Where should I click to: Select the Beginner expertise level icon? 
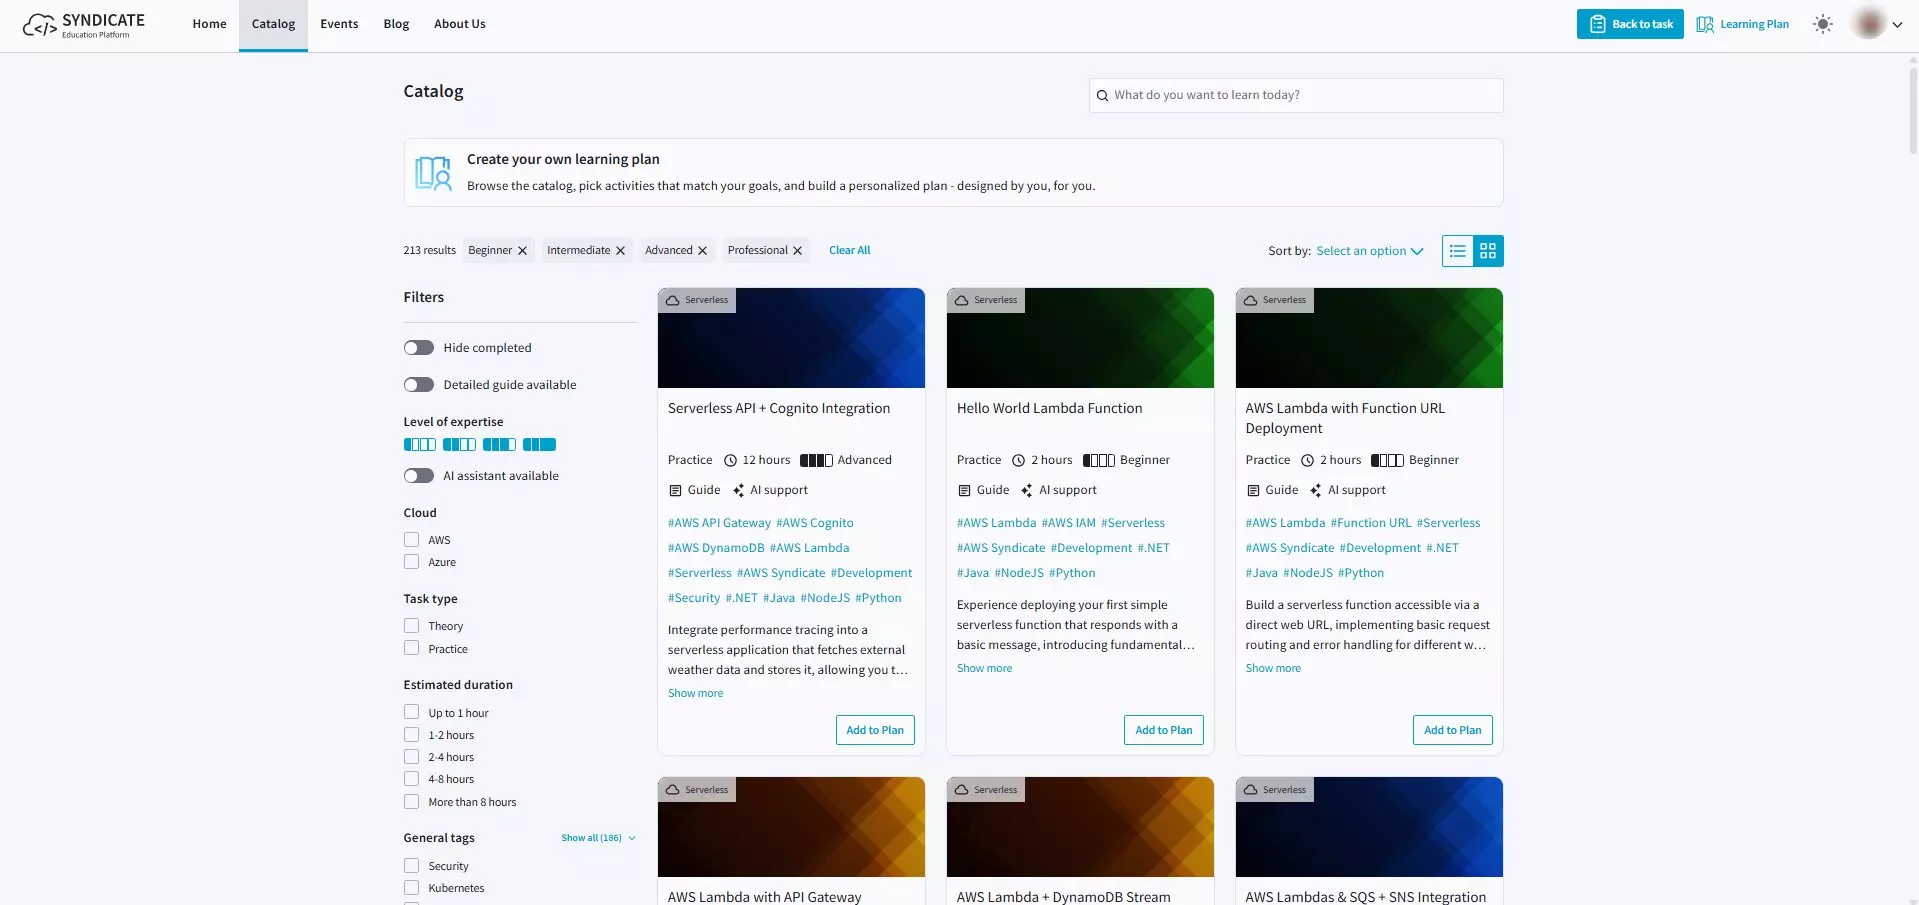(x=420, y=445)
